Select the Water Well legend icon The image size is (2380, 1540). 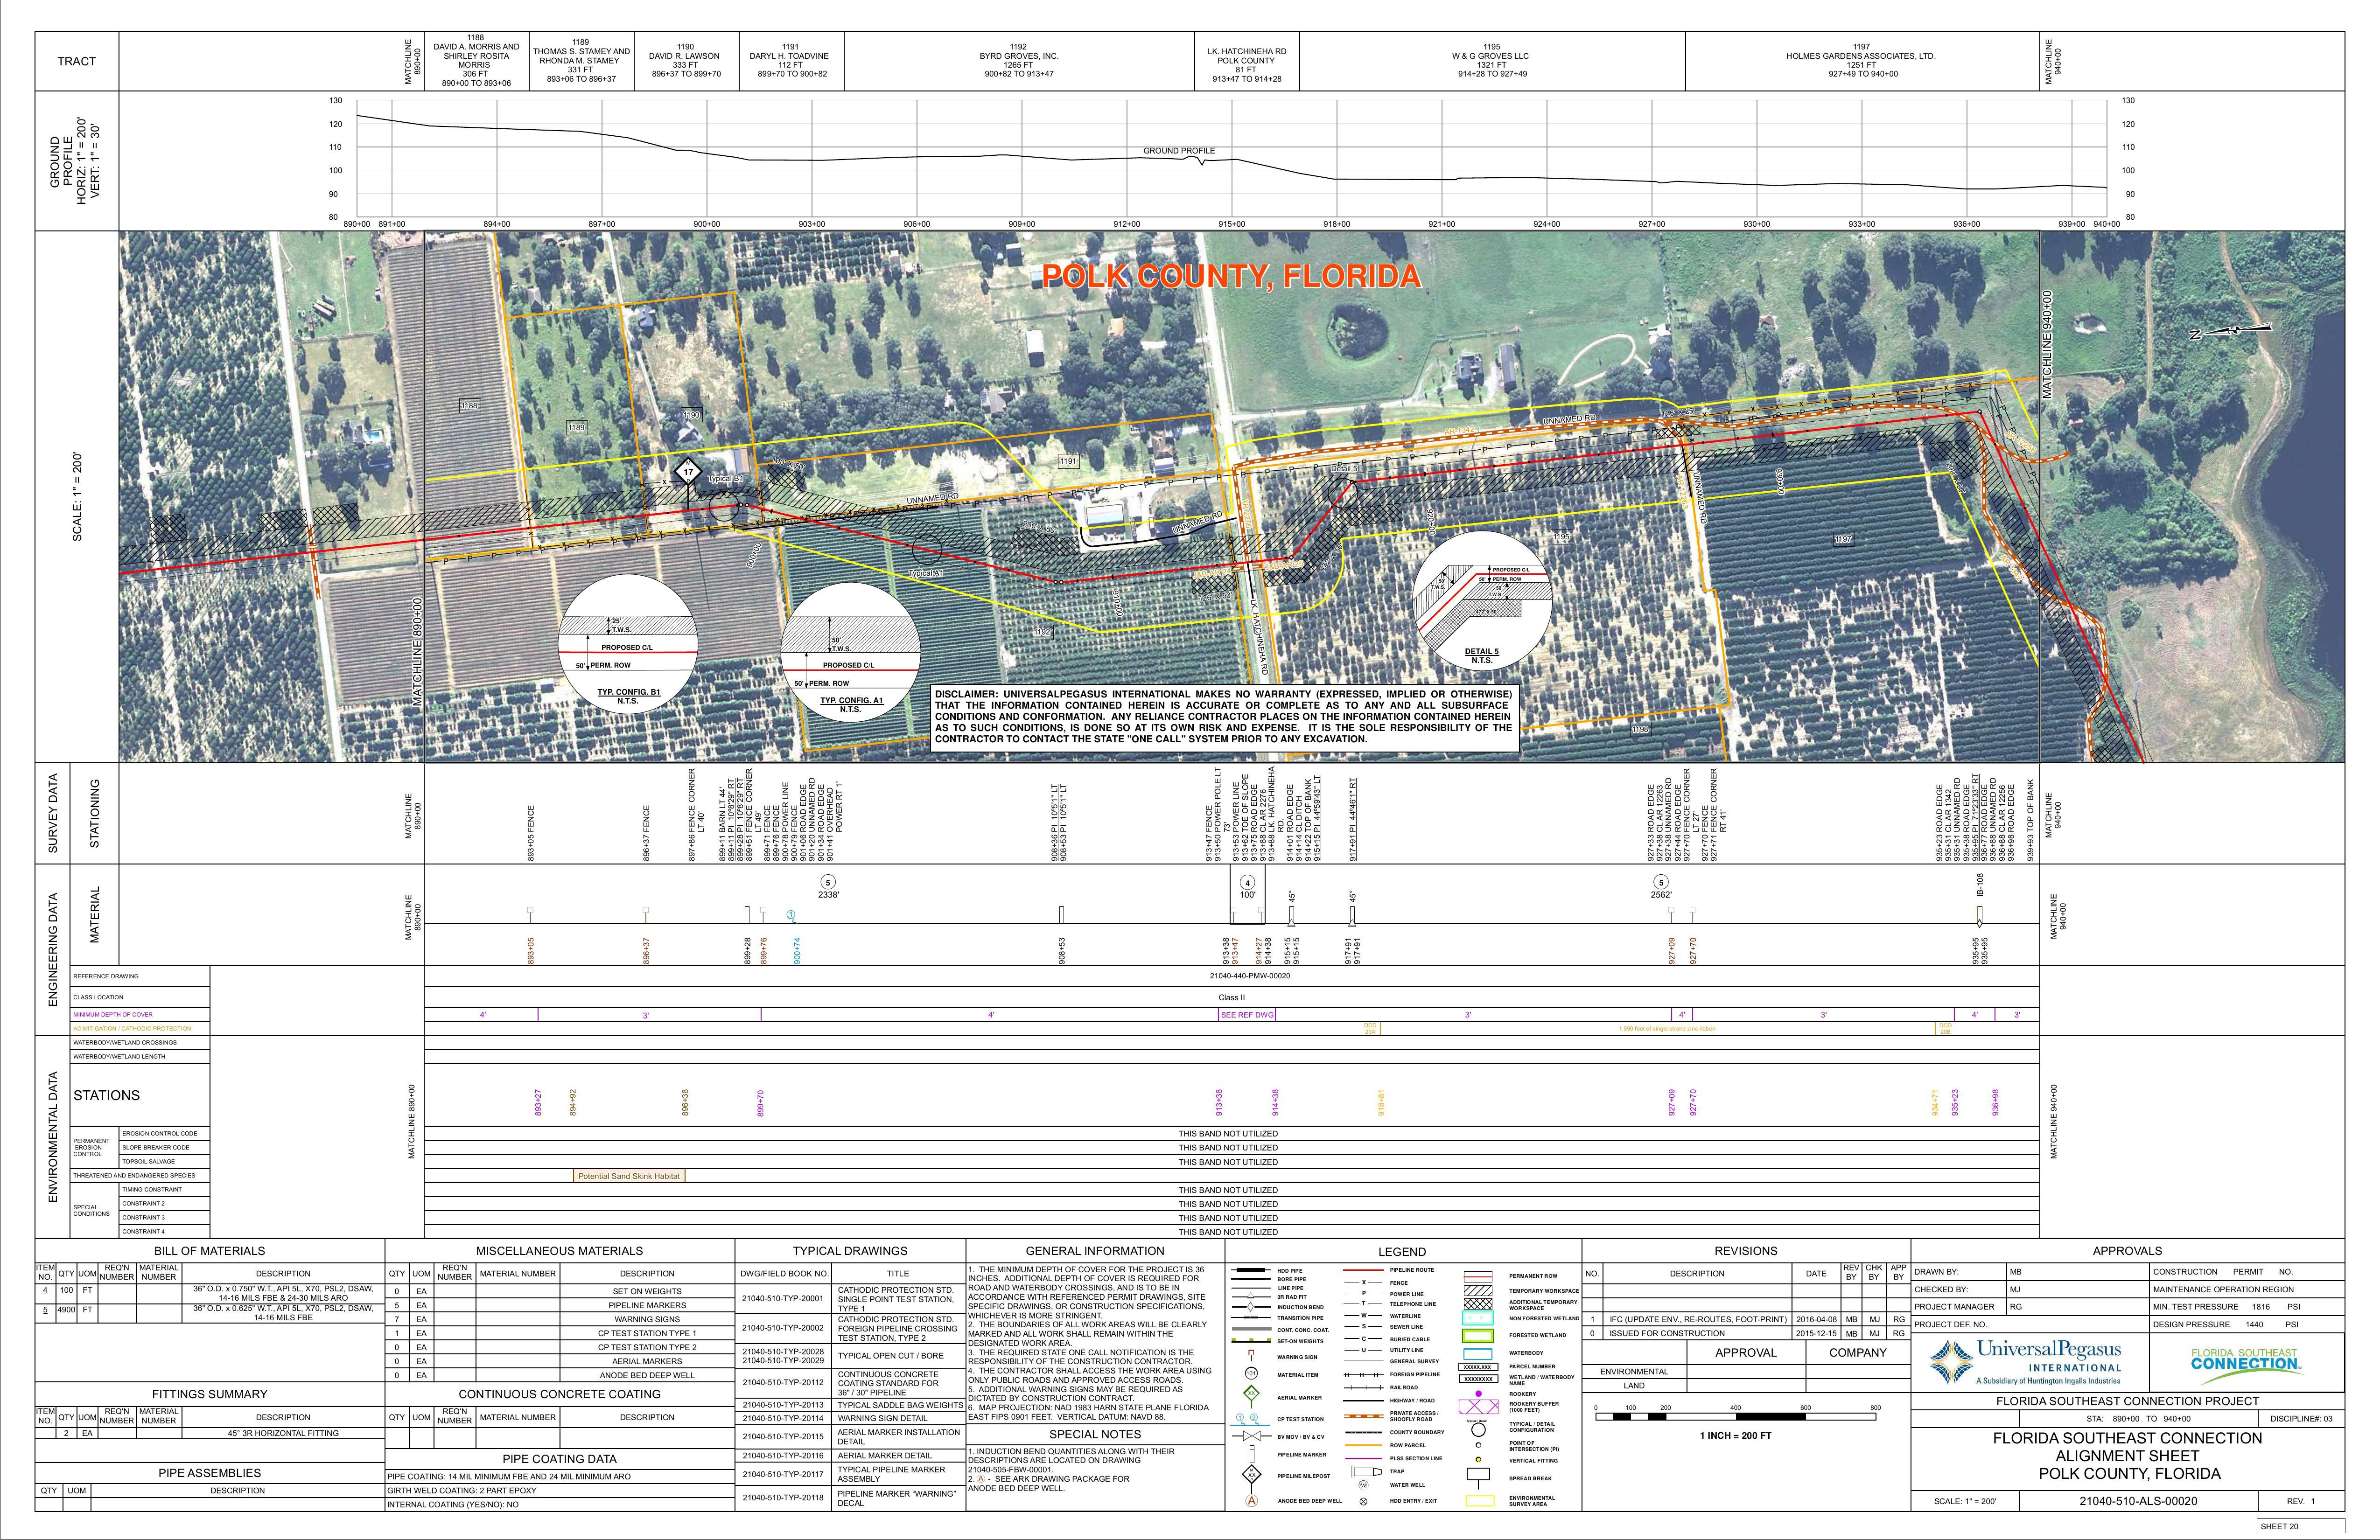click(x=1363, y=1485)
